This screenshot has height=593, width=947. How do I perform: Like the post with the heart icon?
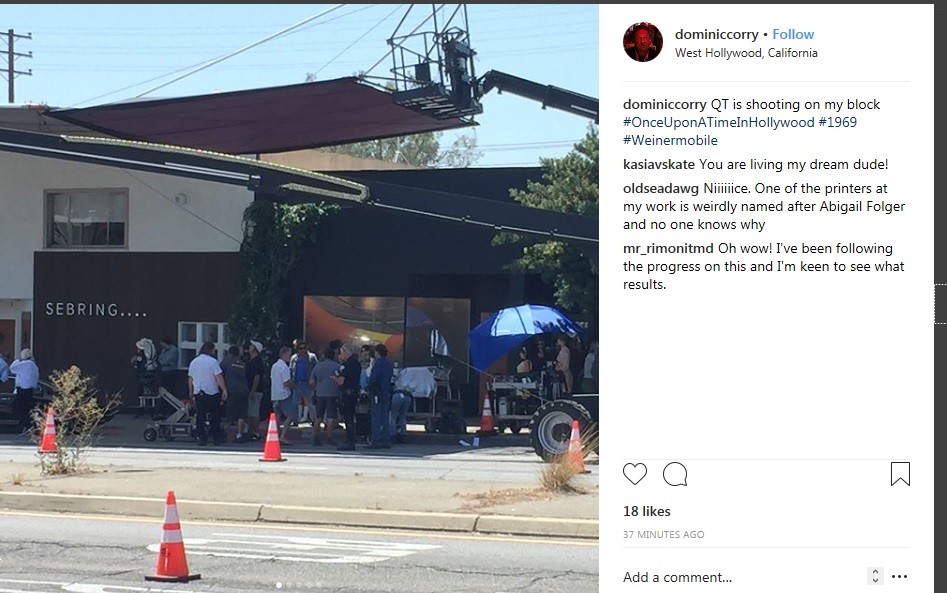point(635,474)
